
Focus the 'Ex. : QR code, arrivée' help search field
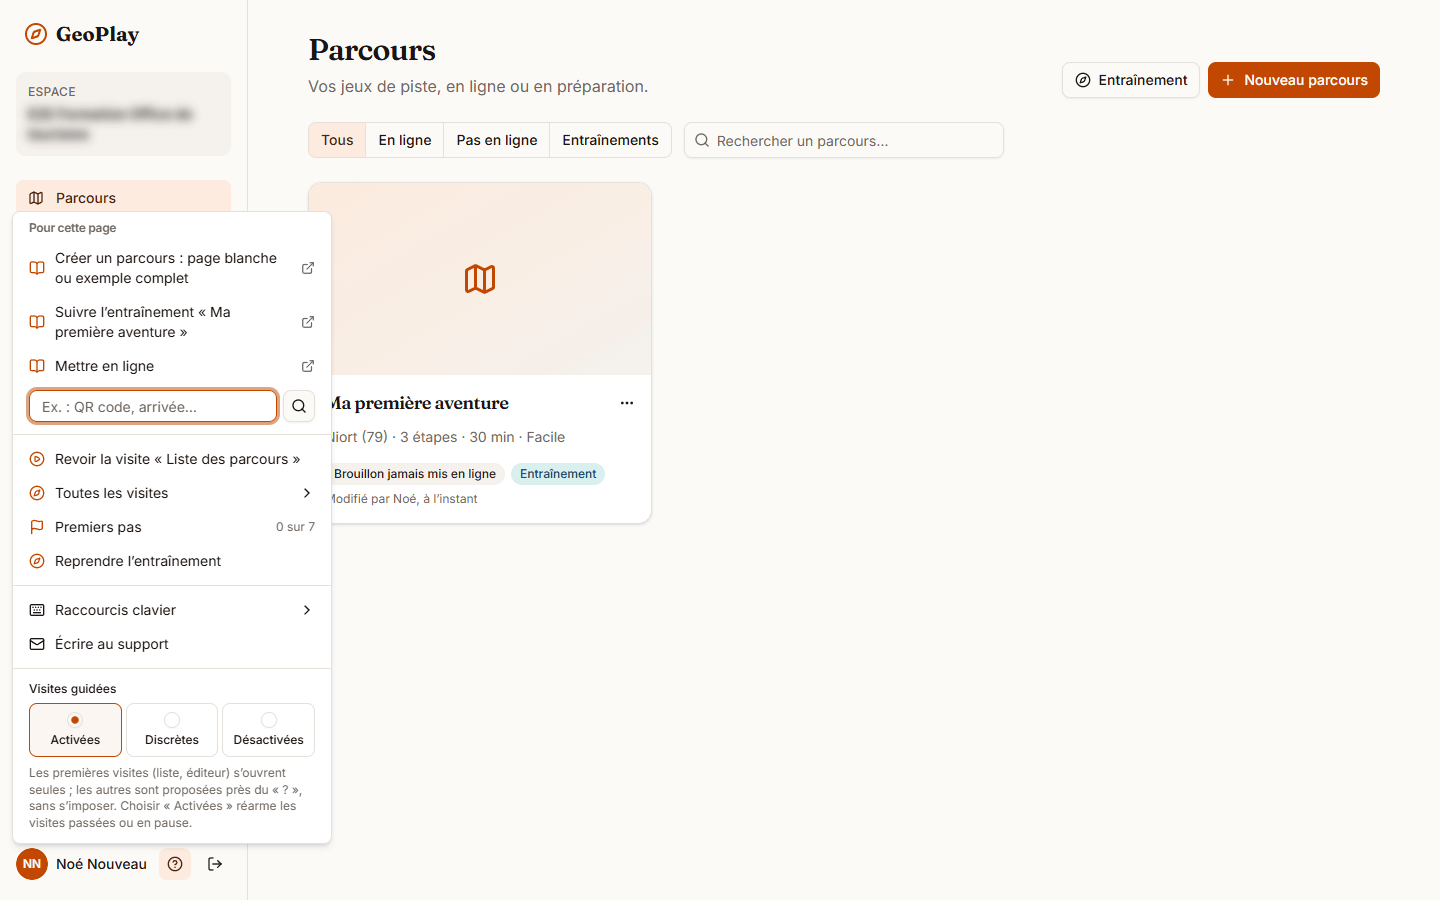153,406
